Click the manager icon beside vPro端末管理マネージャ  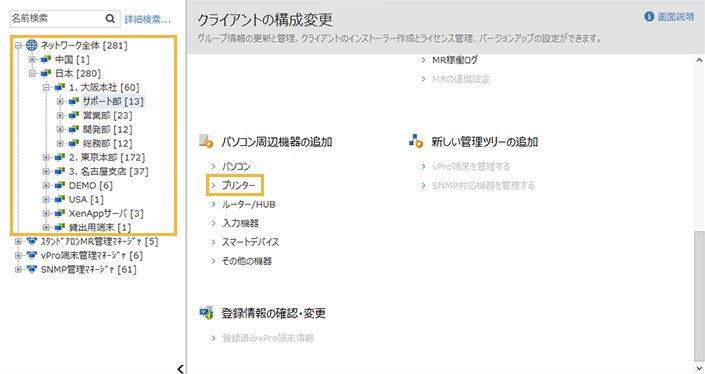[31, 255]
